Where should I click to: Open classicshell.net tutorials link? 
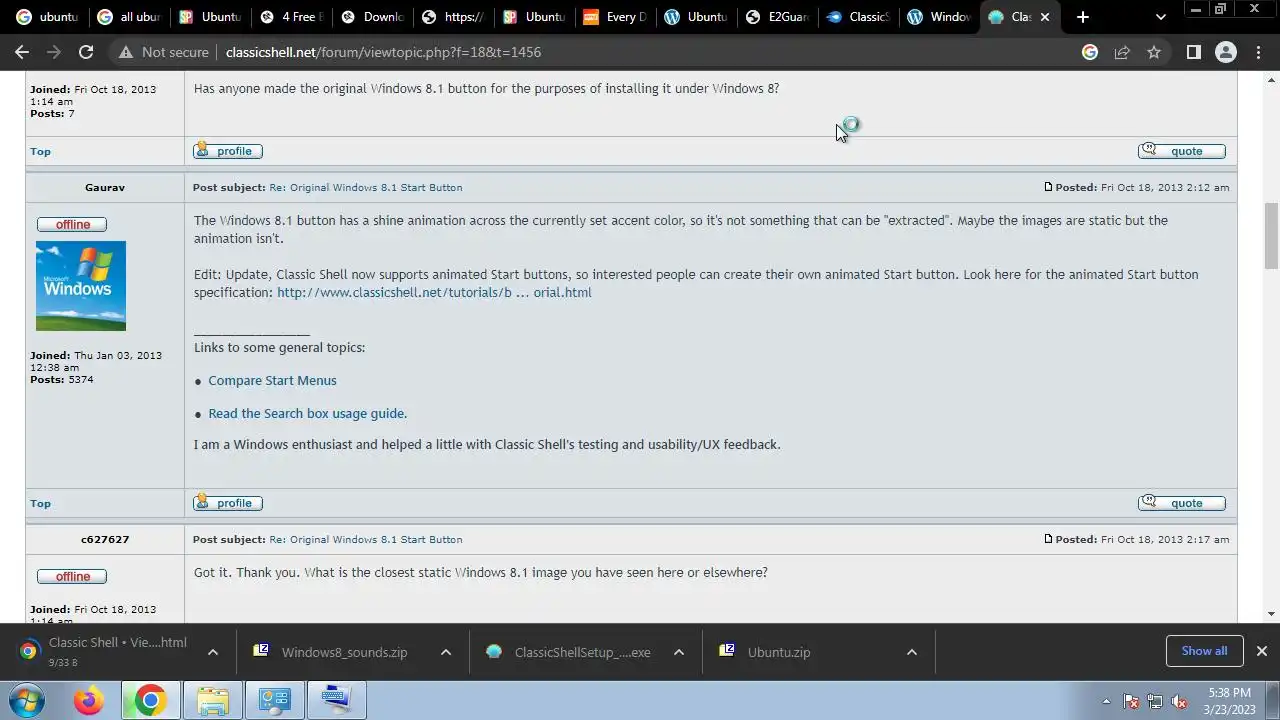coord(434,292)
